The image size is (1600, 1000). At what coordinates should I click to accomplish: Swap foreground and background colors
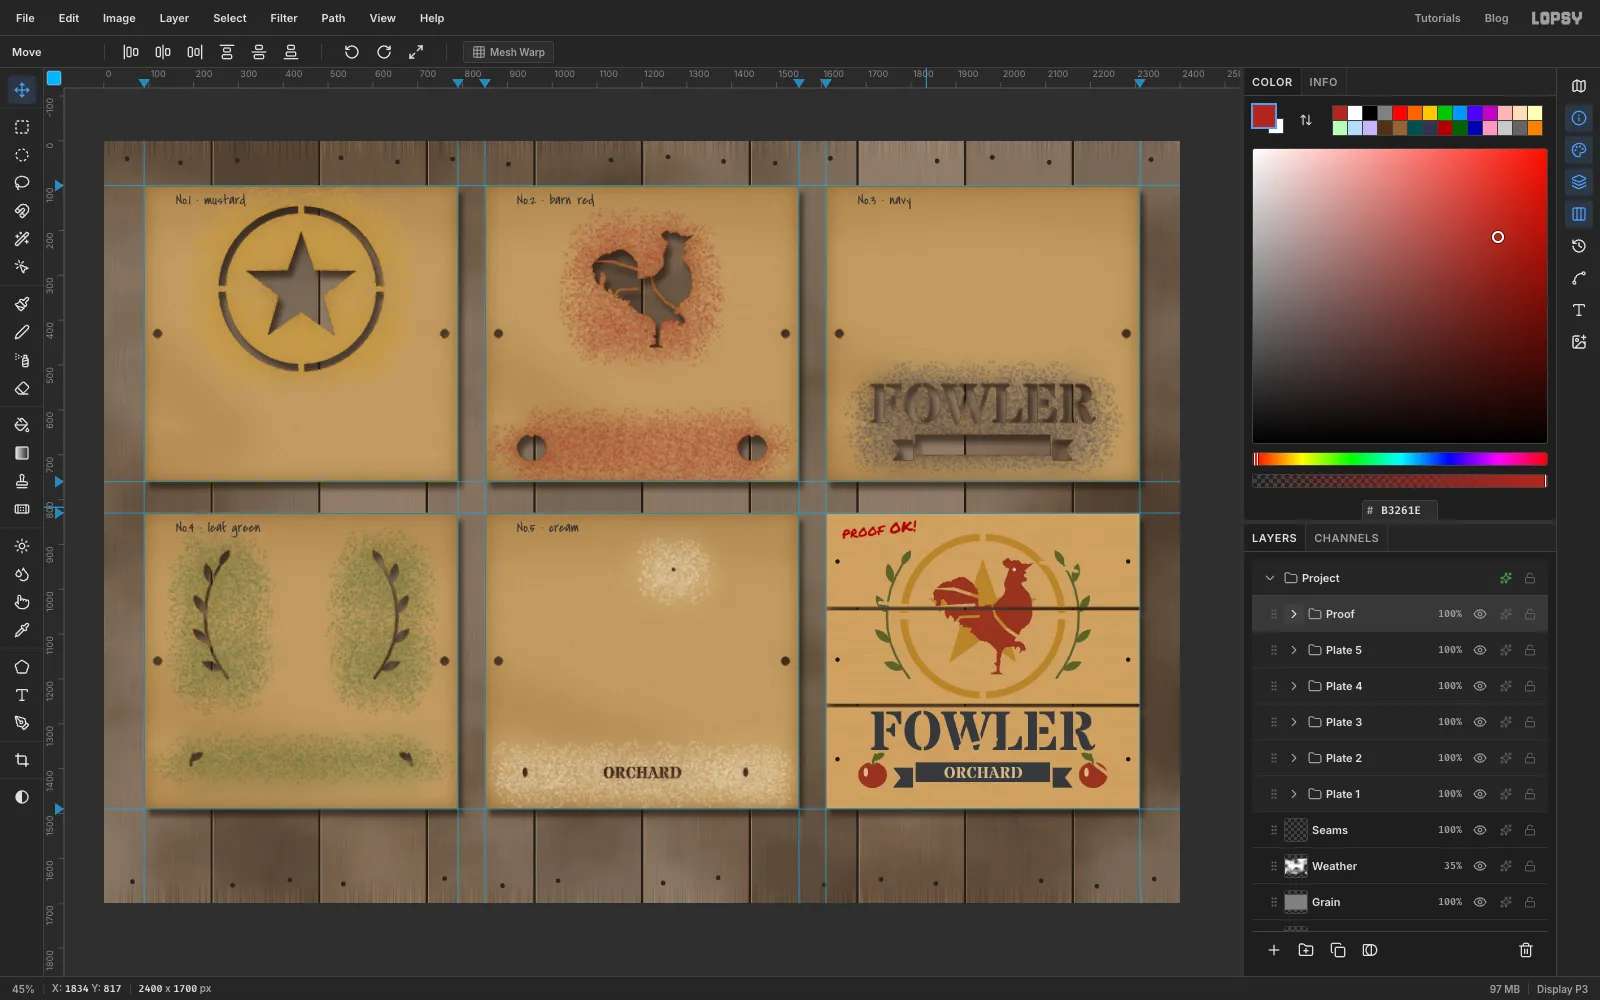tap(1306, 120)
